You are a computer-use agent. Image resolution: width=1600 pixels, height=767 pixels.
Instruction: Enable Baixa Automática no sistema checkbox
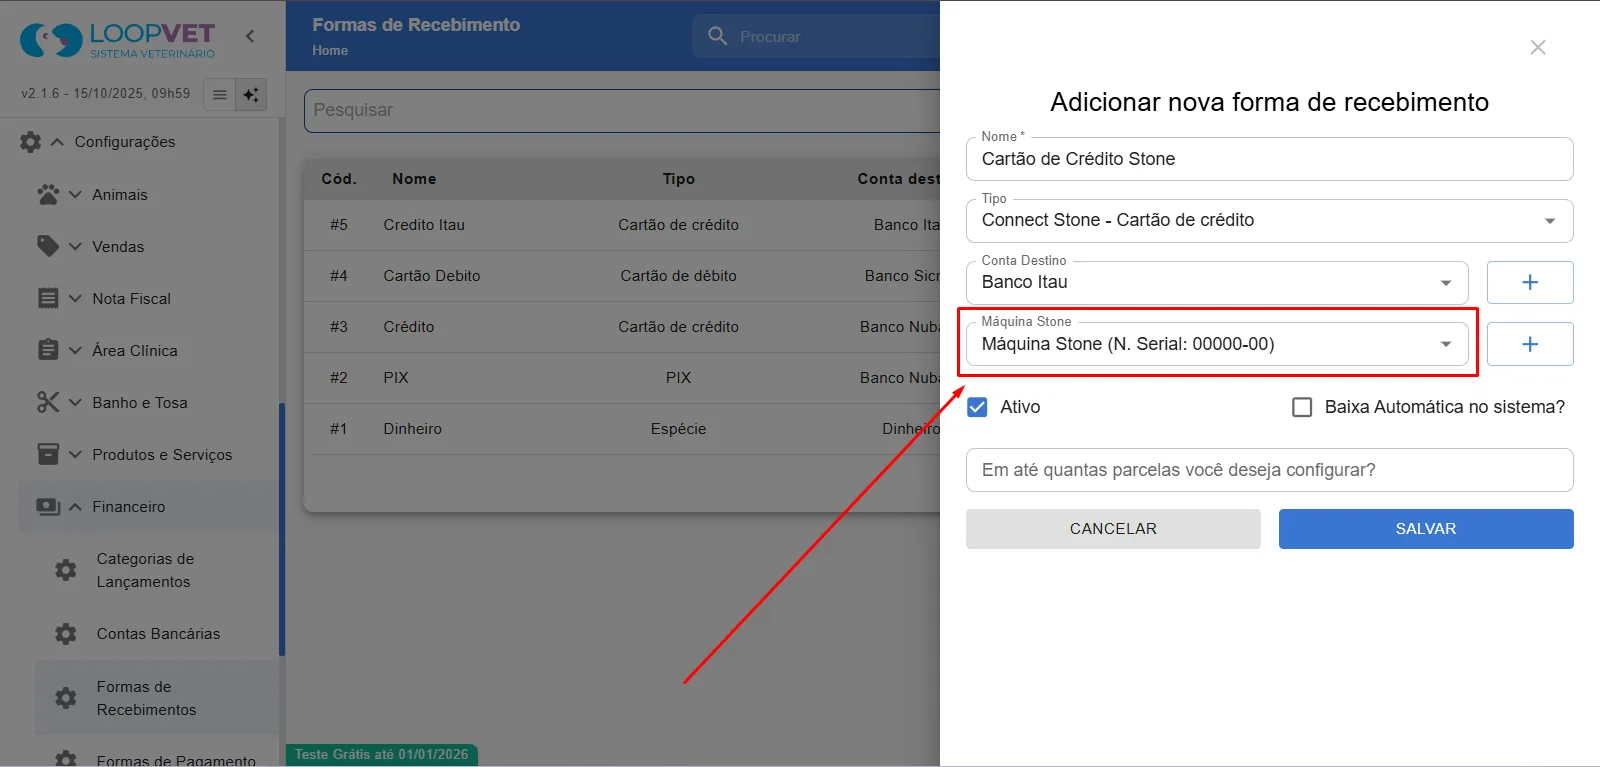point(1302,407)
